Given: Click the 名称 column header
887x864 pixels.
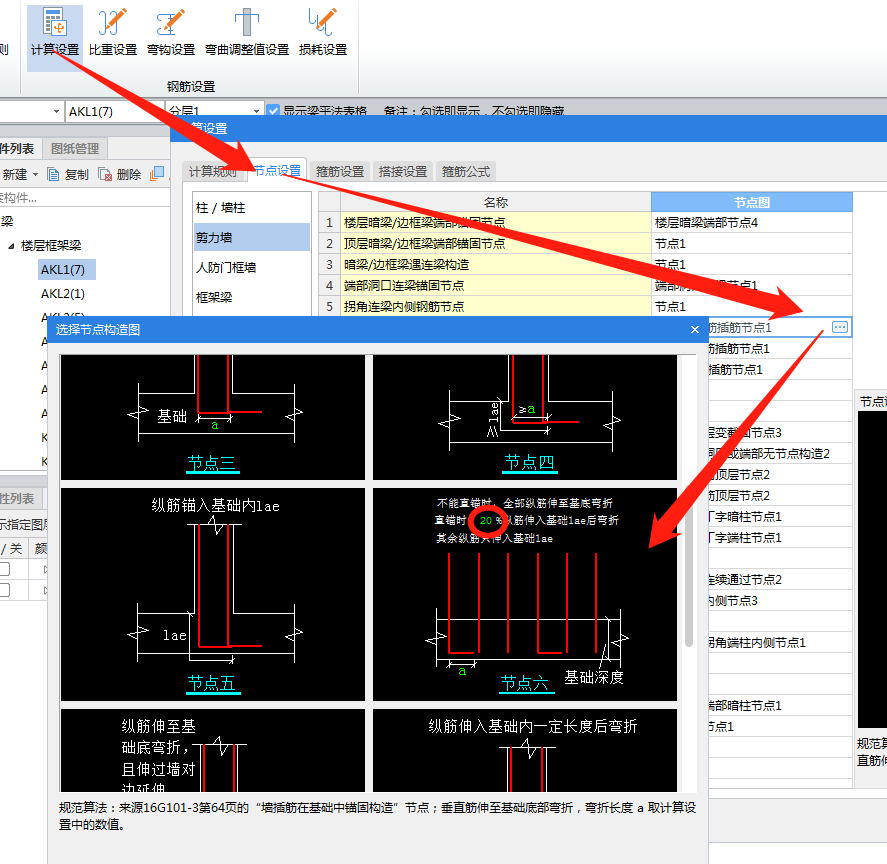Looking at the screenshot, I should pyautogui.click(x=496, y=202).
